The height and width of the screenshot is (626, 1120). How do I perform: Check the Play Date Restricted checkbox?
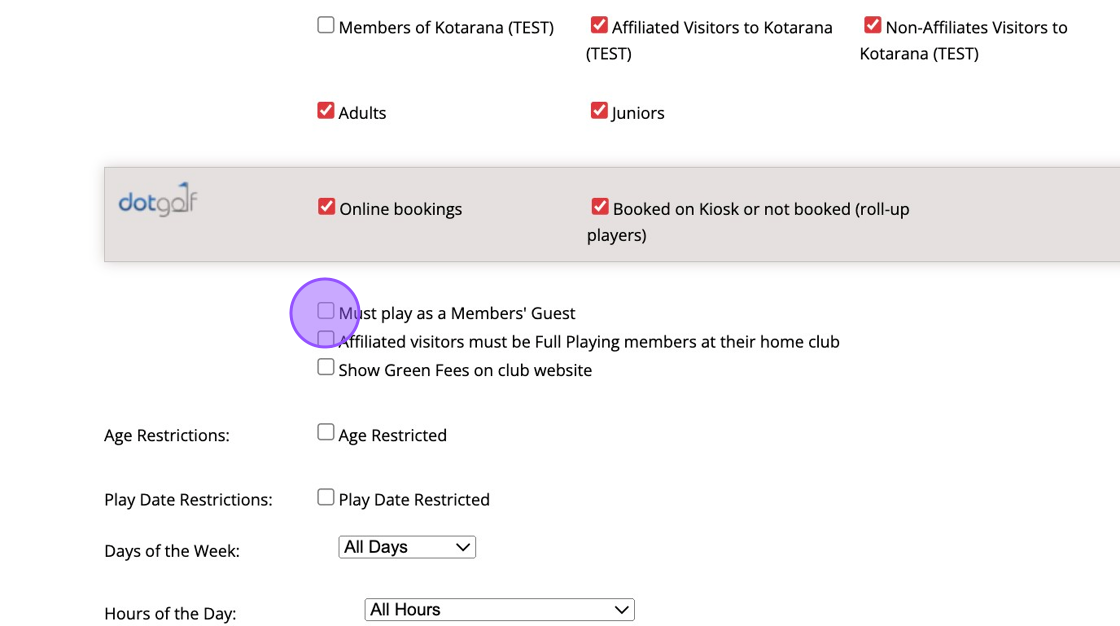(326, 498)
